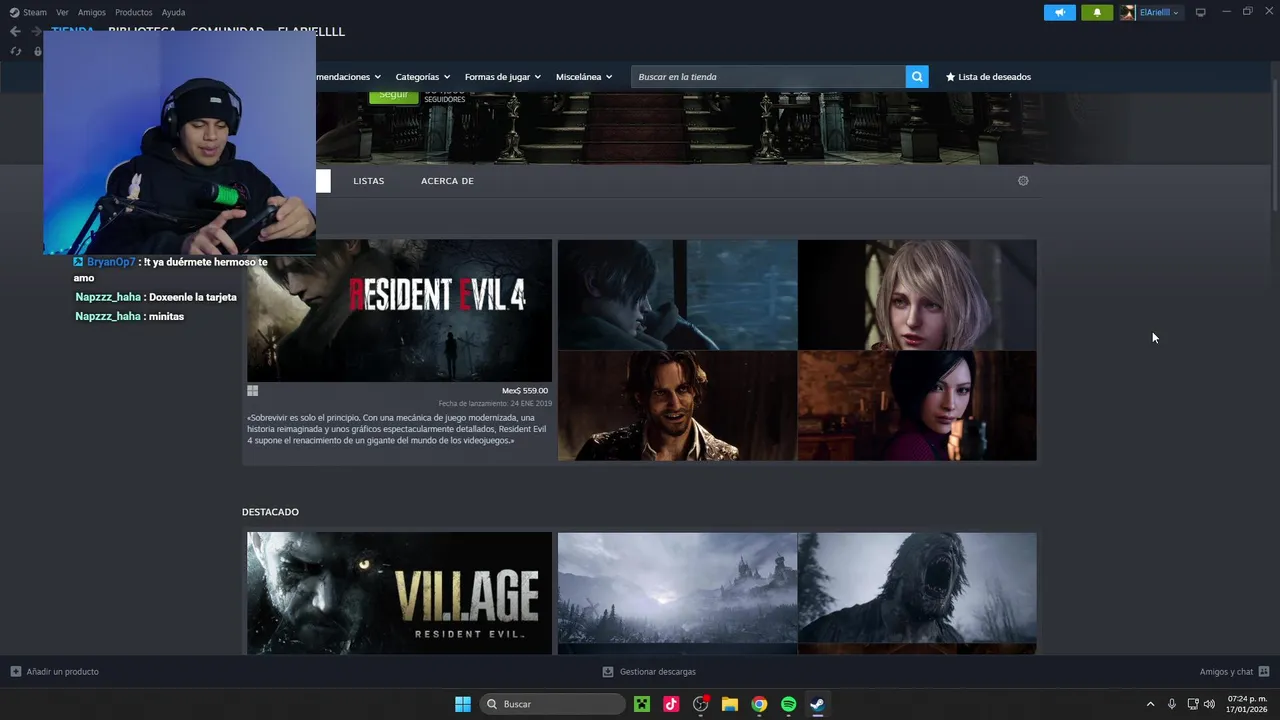Click the Windows platform icon under RE4
This screenshot has width=1280, height=720.
(253, 391)
